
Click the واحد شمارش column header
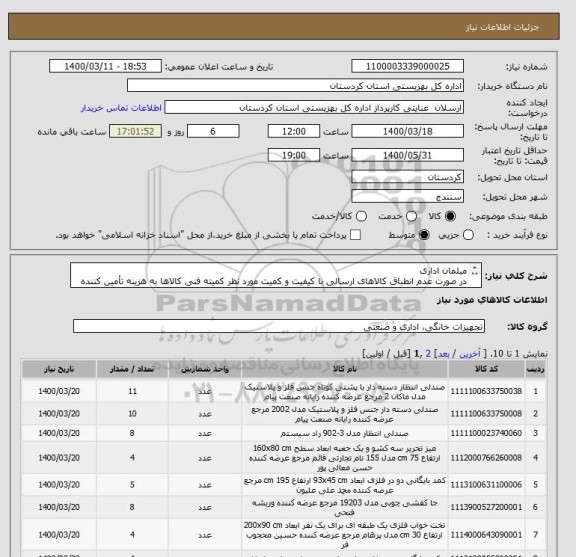click(x=205, y=369)
